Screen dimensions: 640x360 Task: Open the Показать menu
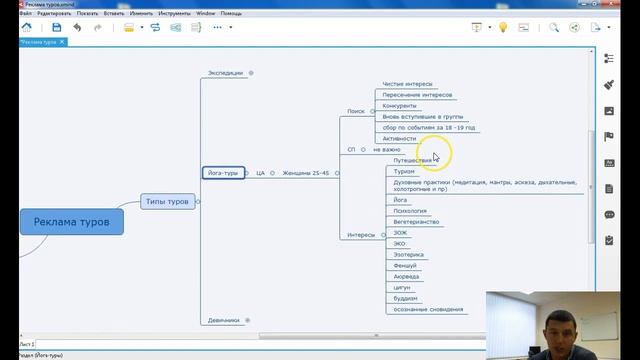[x=87, y=13]
